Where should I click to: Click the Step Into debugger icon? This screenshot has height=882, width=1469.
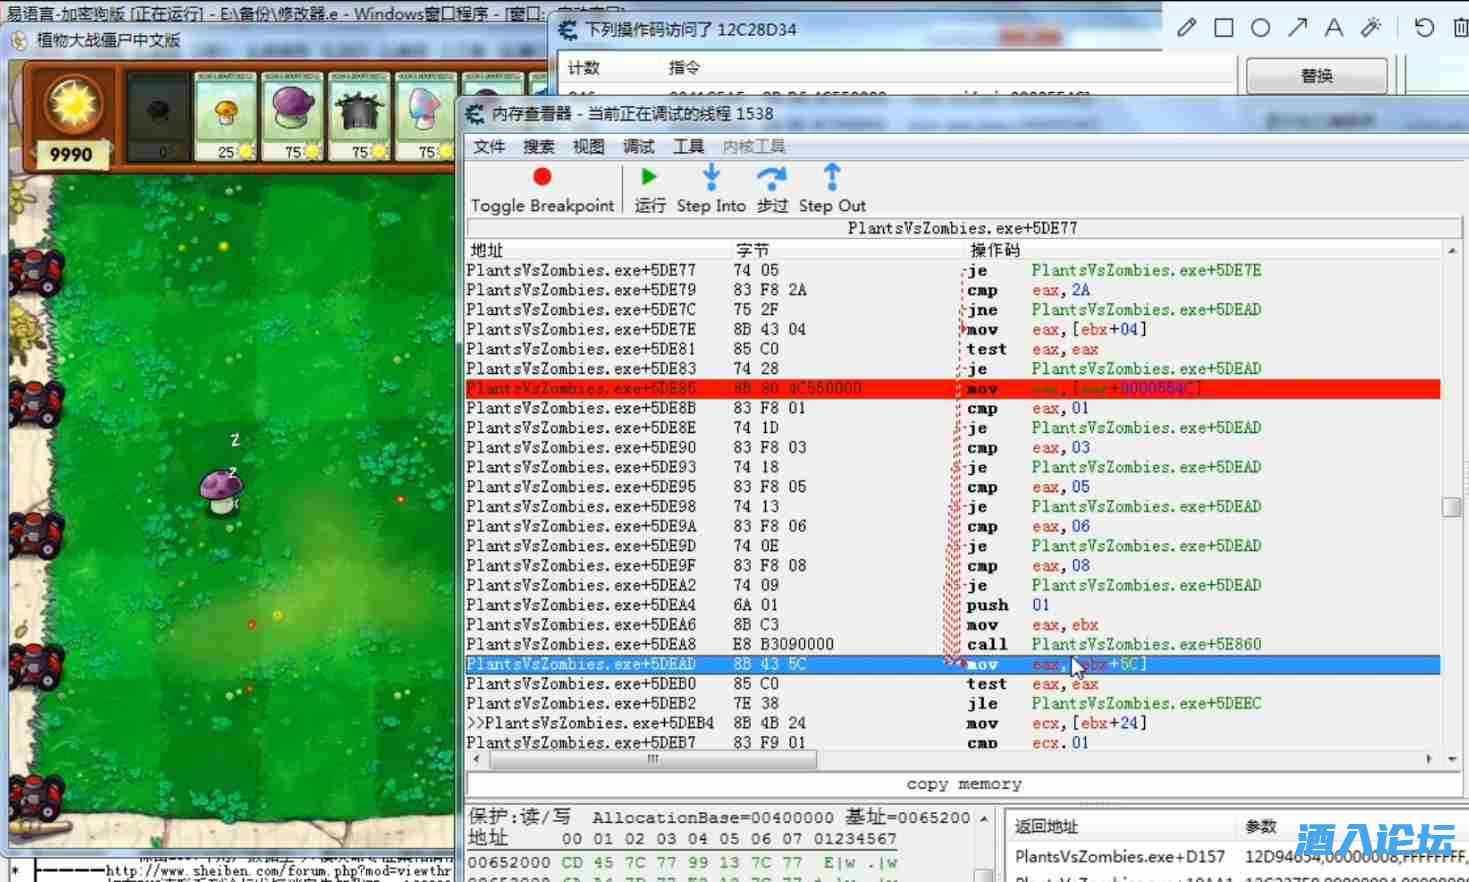click(710, 178)
